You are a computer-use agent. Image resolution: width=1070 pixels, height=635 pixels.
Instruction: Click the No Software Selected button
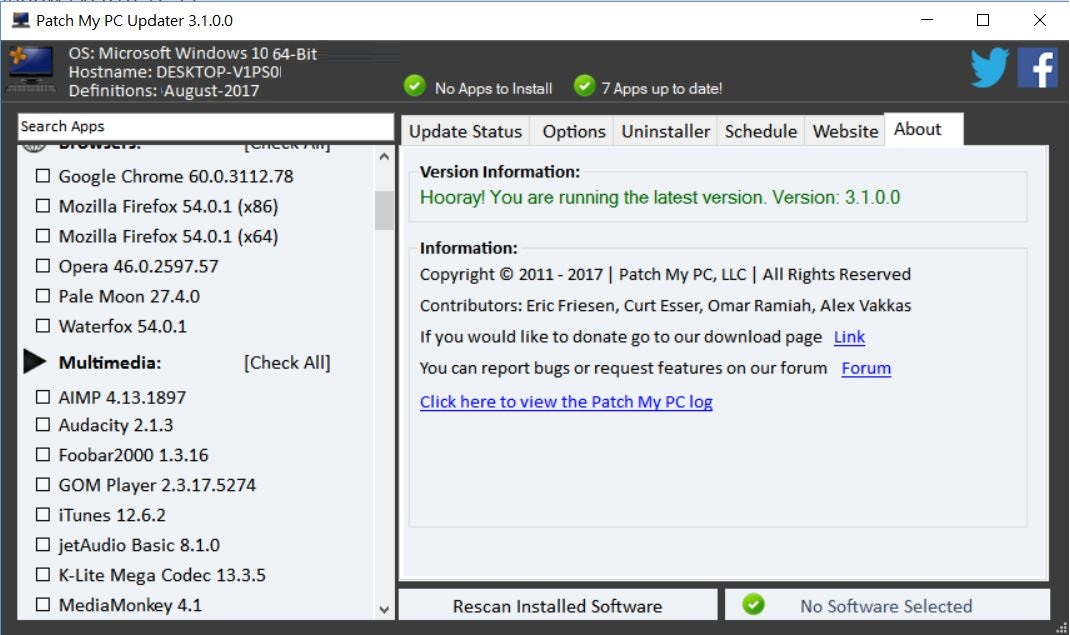point(887,605)
